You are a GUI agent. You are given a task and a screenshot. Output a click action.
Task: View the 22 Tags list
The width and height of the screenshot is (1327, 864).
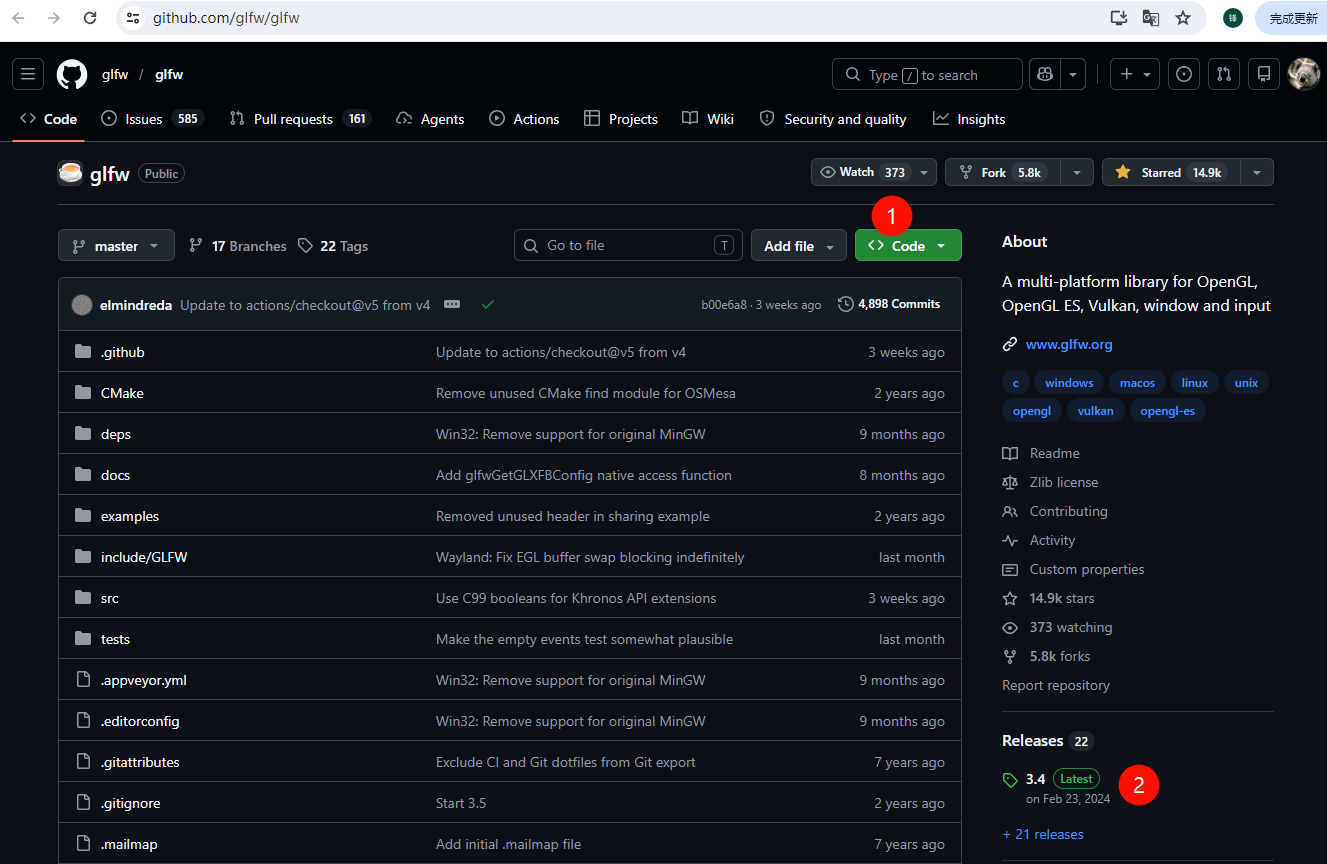coord(333,246)
